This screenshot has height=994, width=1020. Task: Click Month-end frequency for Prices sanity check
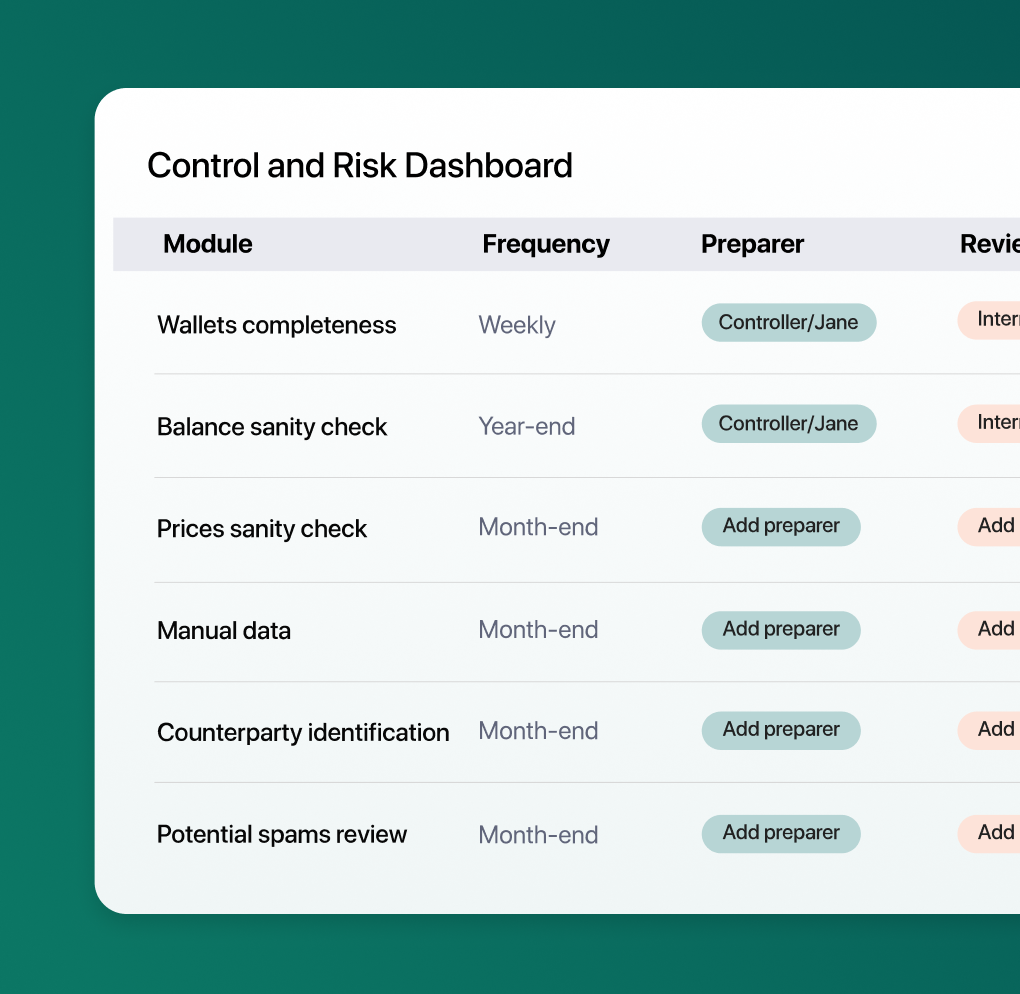pyautogui.click(x=538, y=527)
